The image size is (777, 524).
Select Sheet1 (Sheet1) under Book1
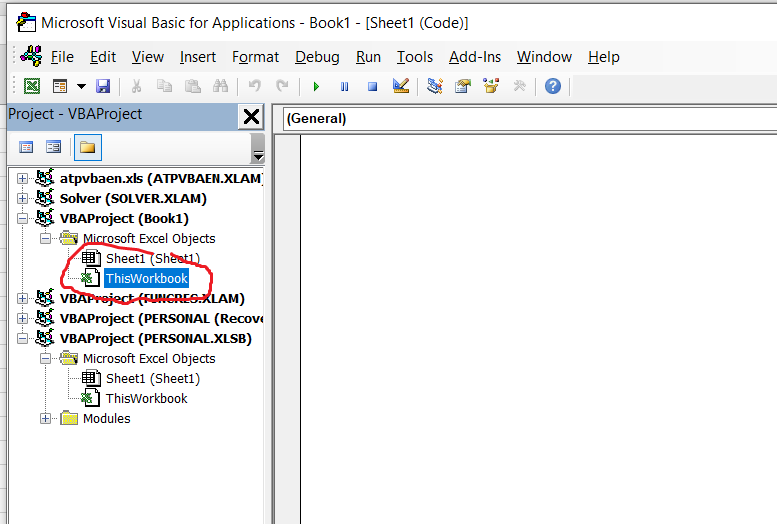[x=153, y=258]
